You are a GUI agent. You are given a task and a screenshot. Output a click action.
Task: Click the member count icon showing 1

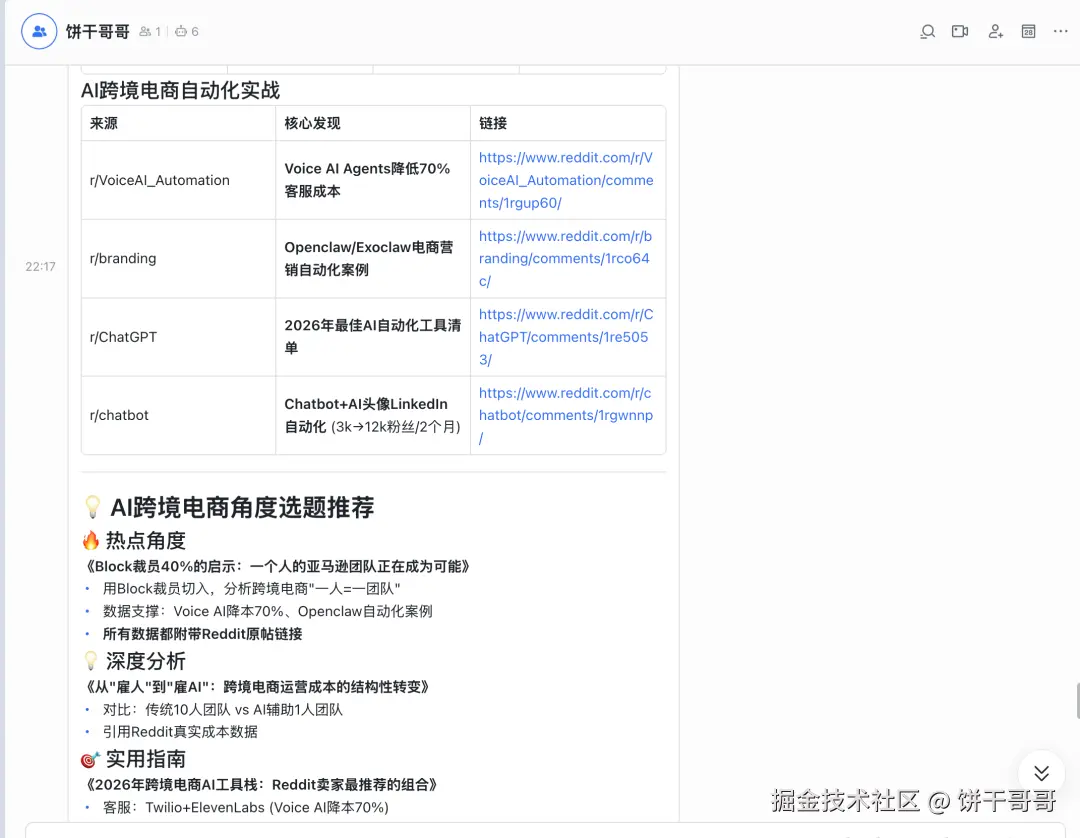click(149, 32)
